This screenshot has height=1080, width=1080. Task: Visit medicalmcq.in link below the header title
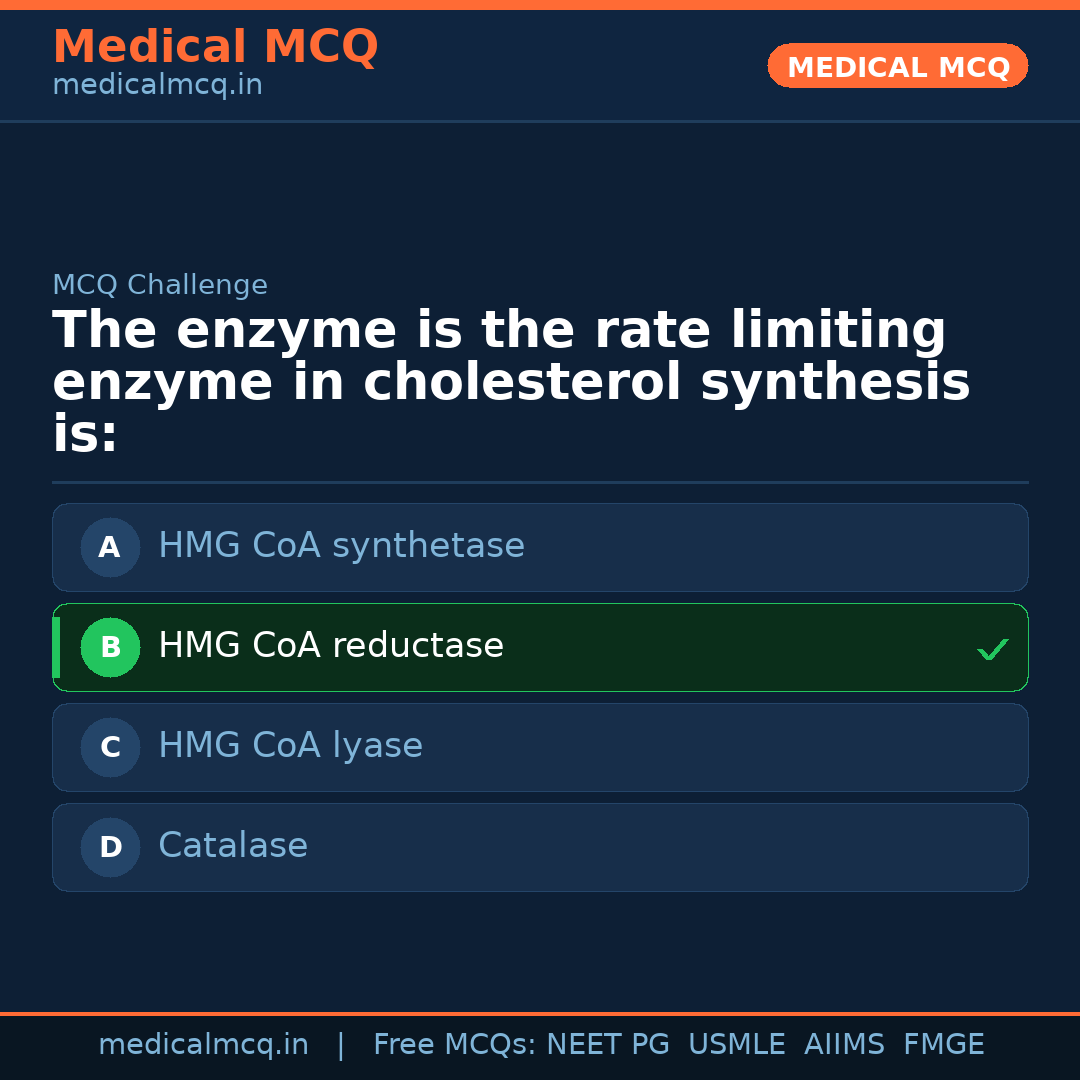(157, 85)
